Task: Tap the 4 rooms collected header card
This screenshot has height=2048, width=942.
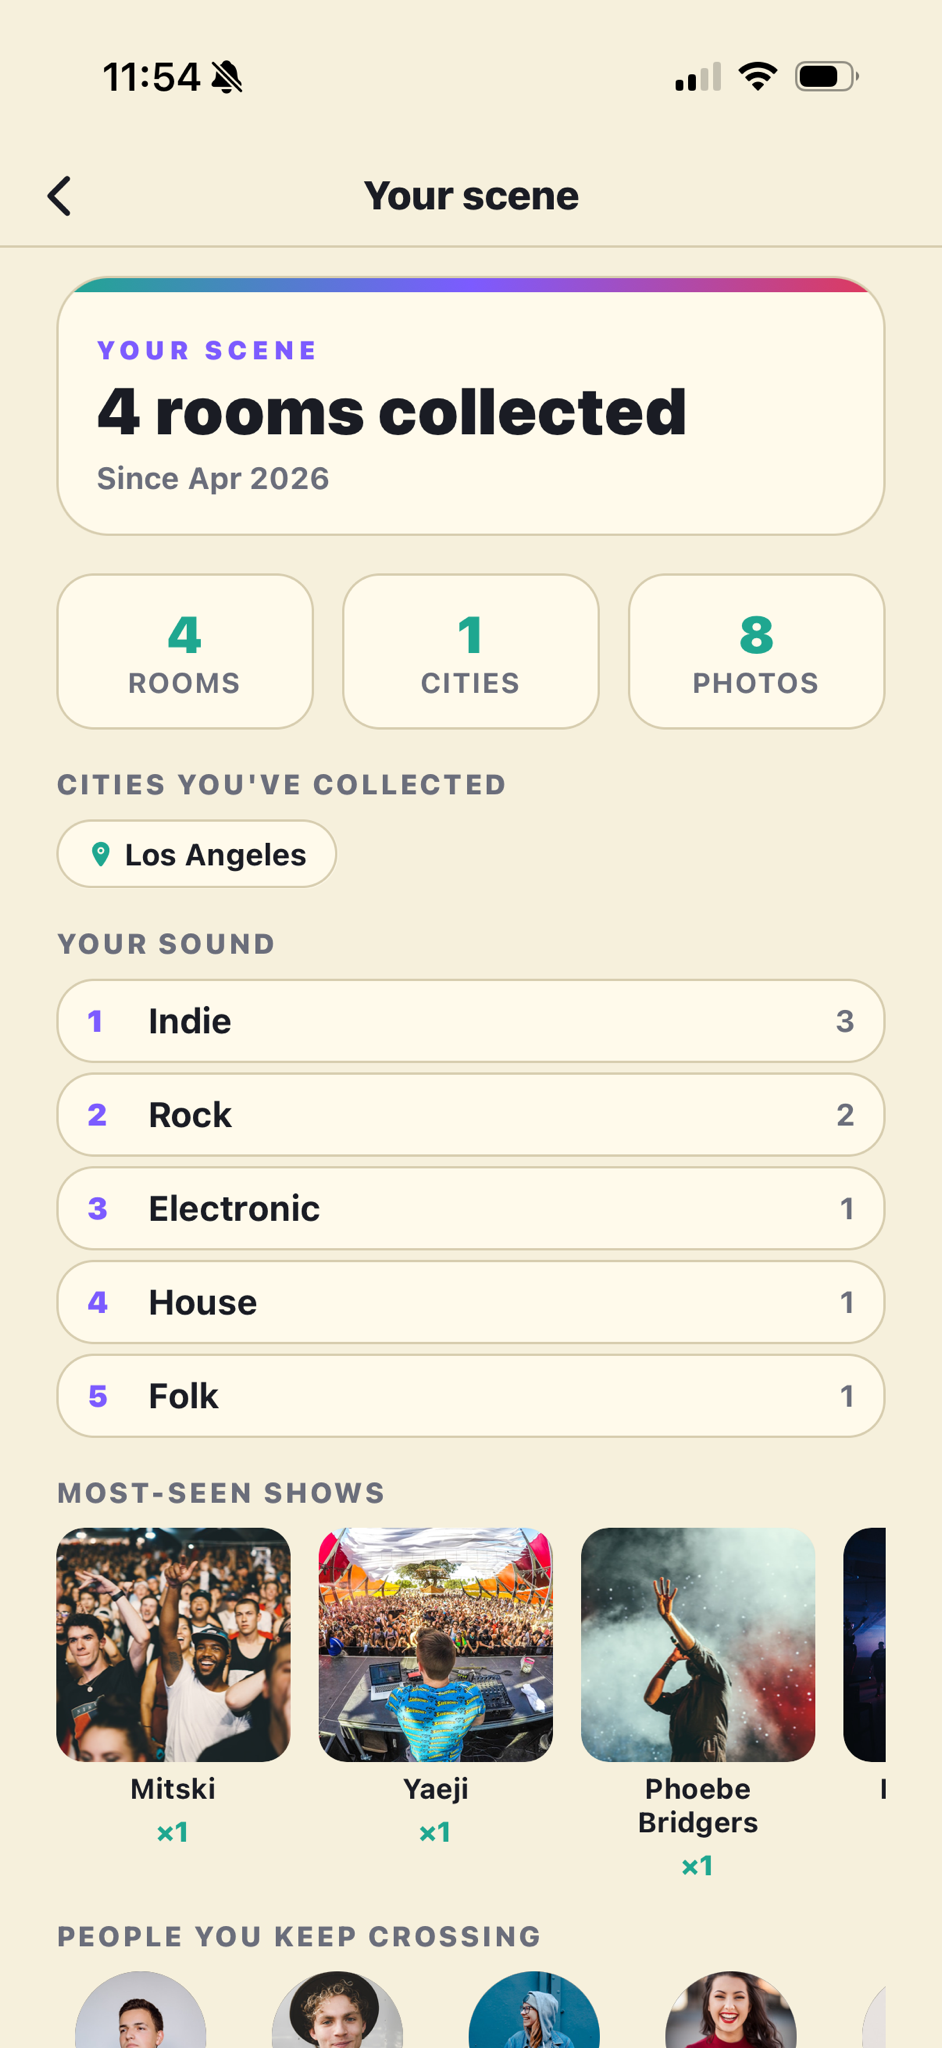Action: point(471,406)
